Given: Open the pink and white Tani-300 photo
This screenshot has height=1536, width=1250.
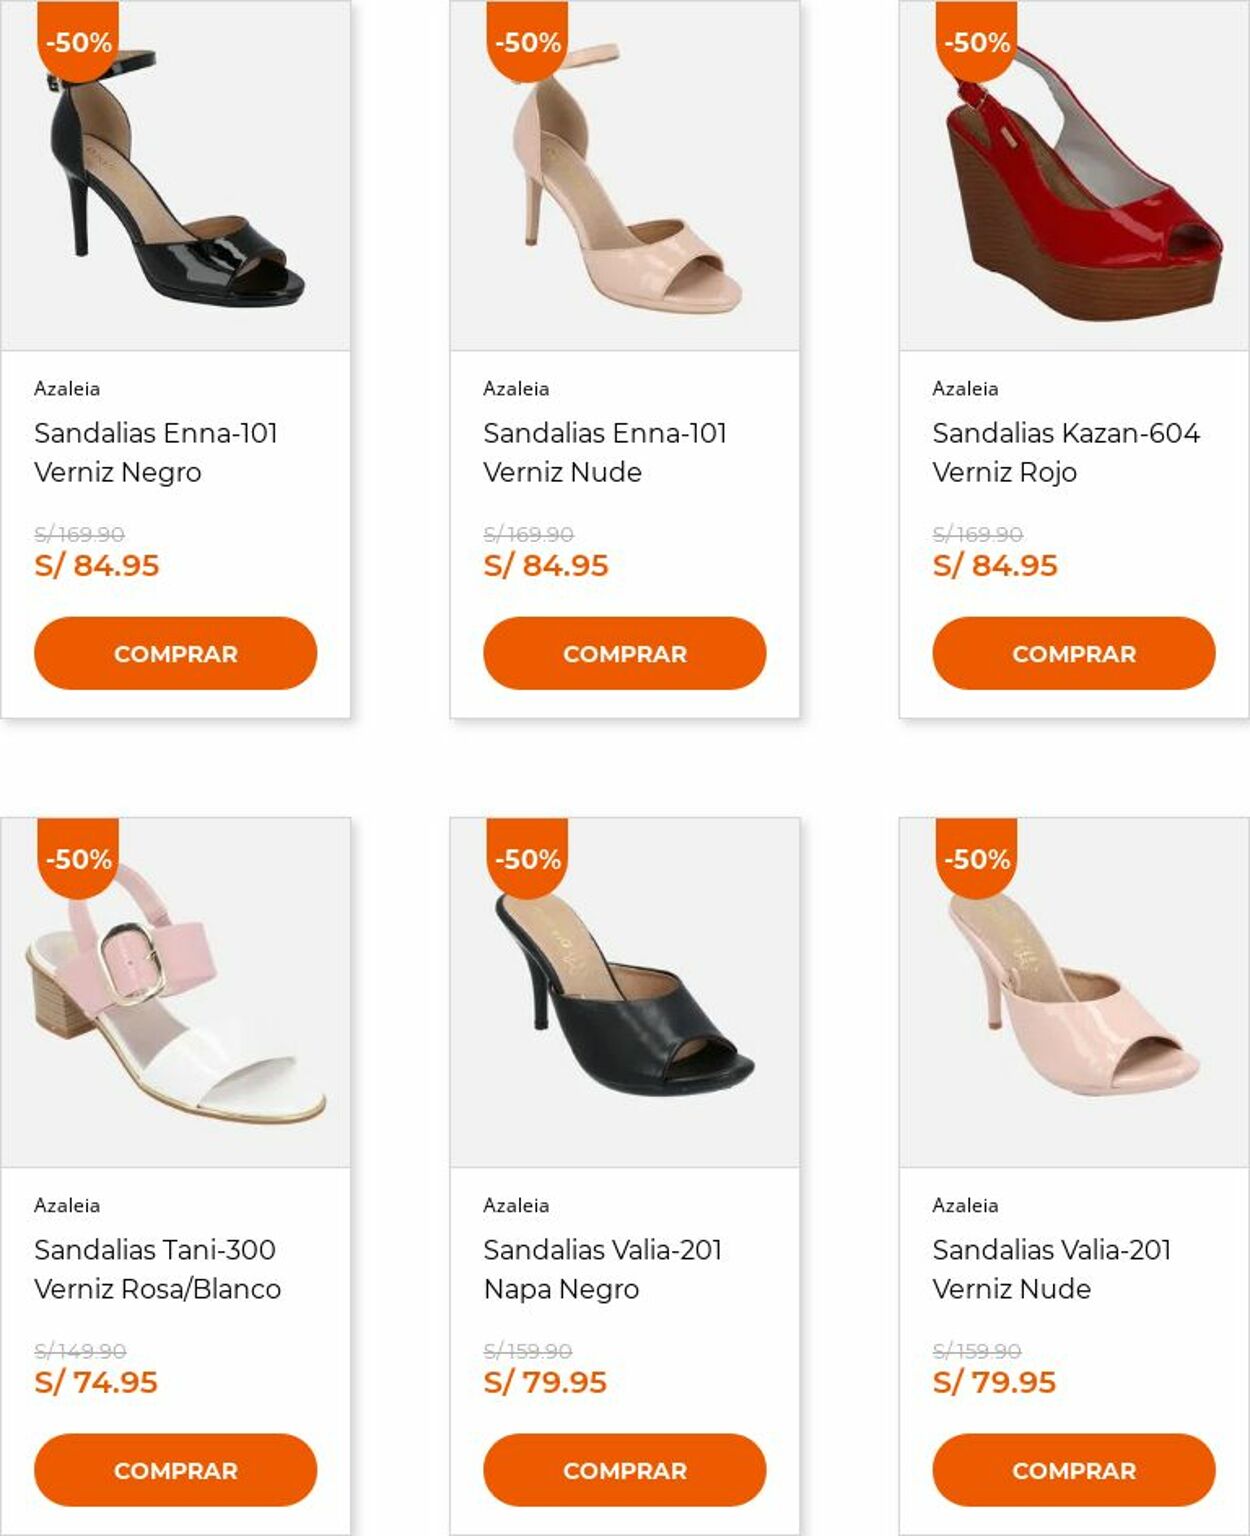Looking at the screenshot, I should point(176,1000).
